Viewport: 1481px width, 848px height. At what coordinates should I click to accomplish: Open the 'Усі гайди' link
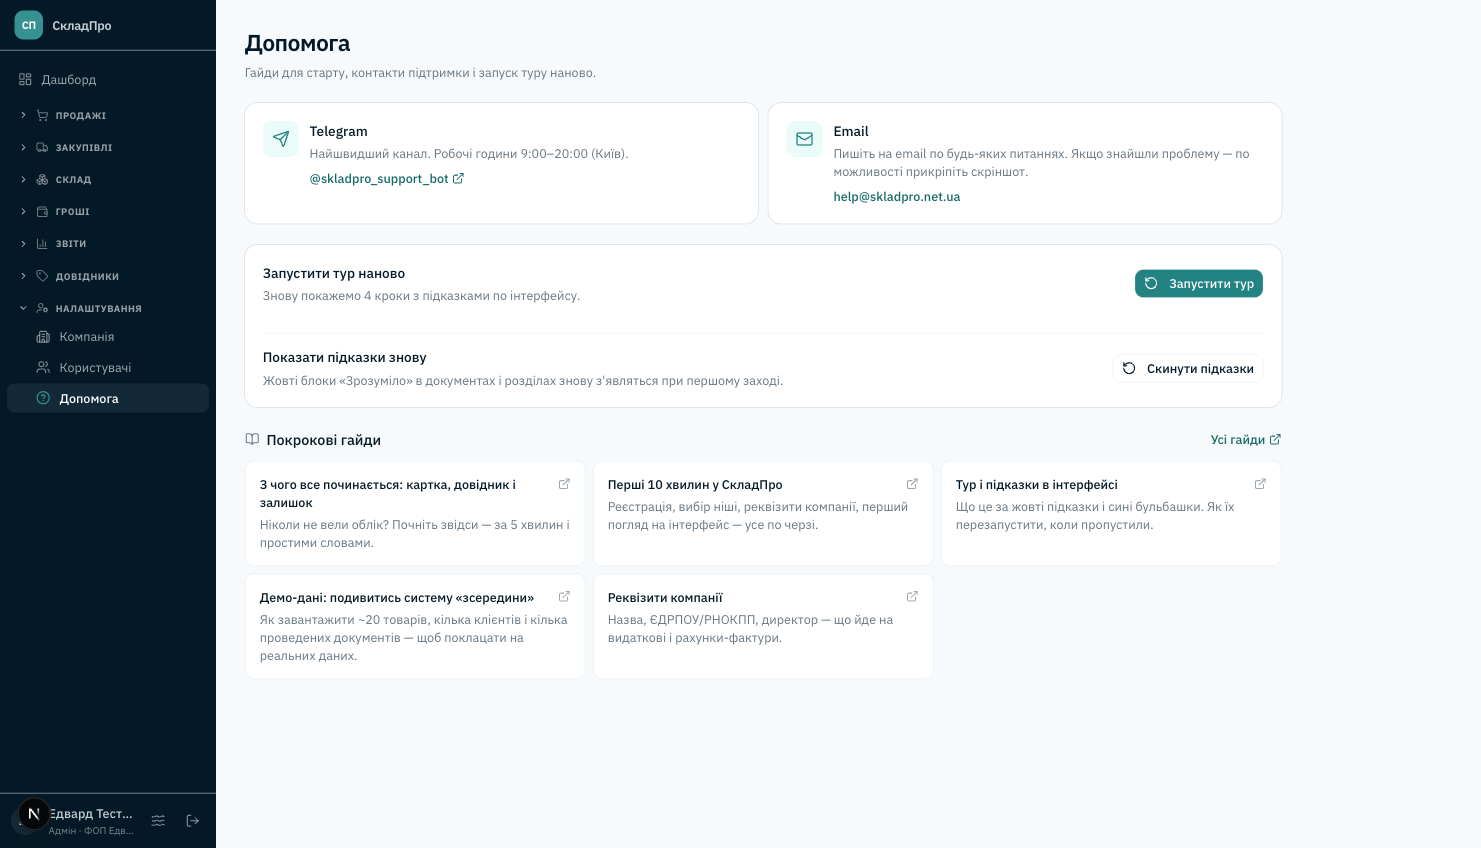1246,440
